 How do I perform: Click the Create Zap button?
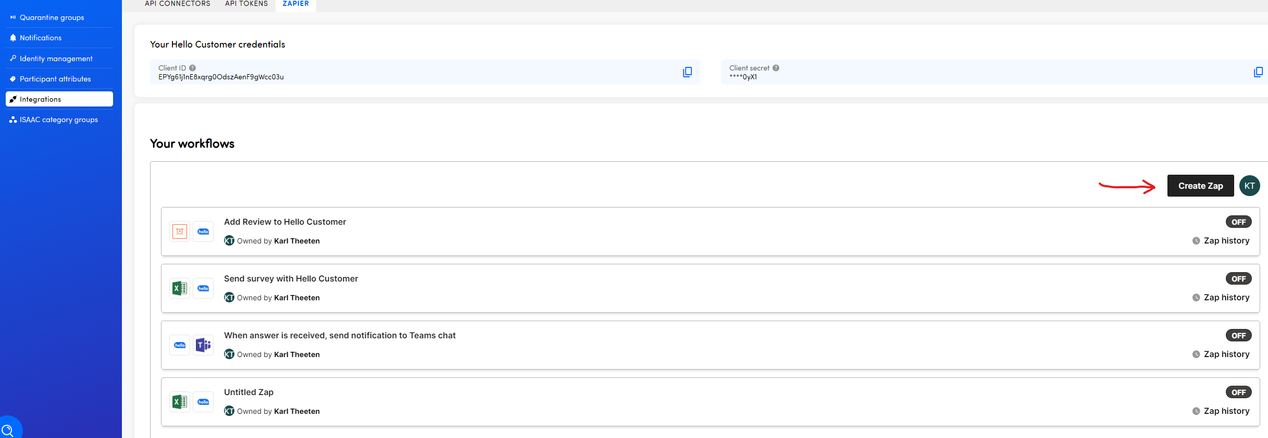[1200, 186]
